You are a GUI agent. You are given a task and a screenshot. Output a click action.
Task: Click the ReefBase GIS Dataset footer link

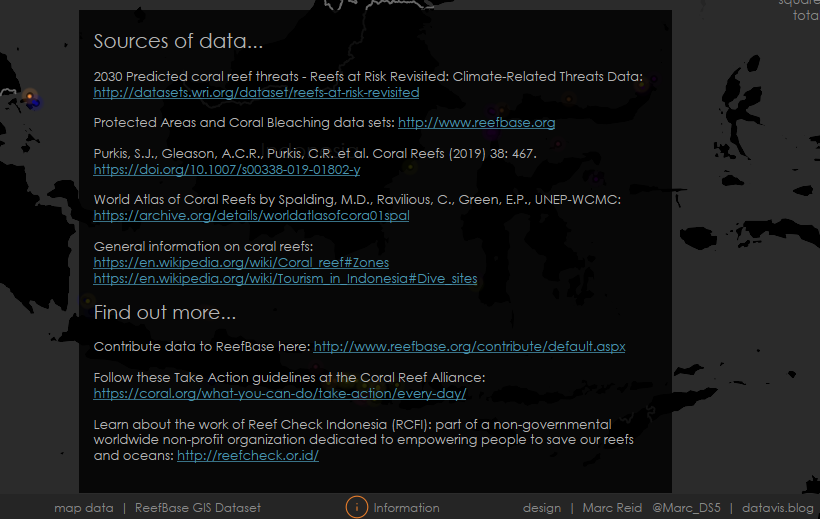[198, 508]
